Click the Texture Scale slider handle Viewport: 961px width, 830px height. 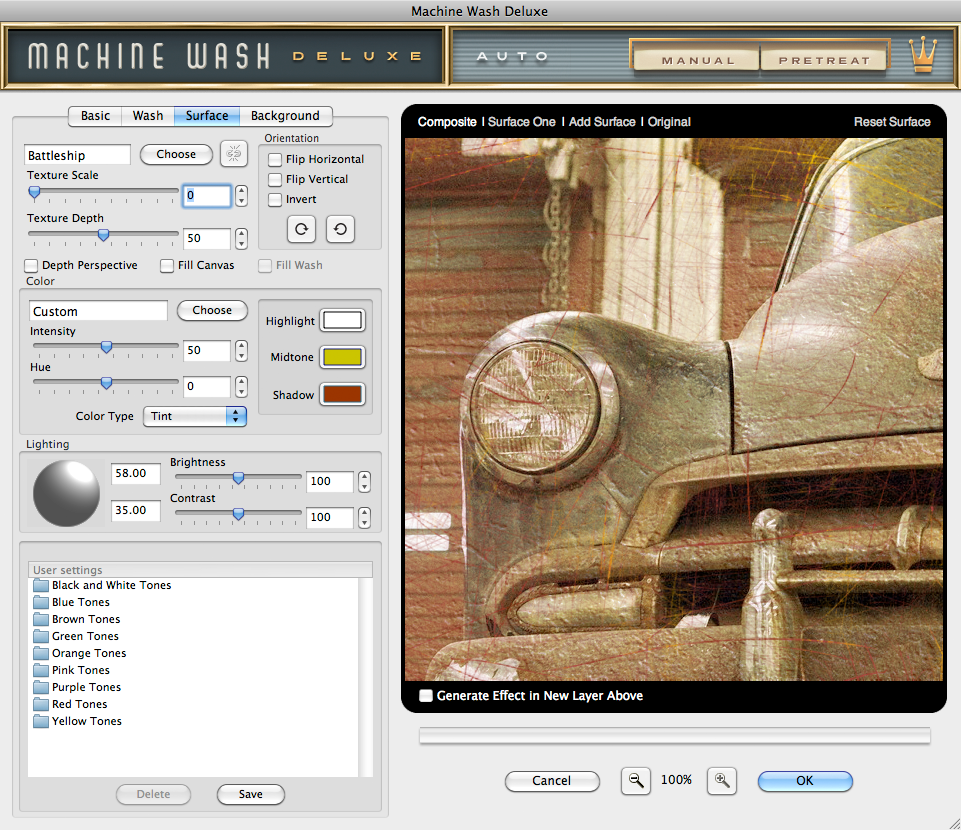(34, 193)
